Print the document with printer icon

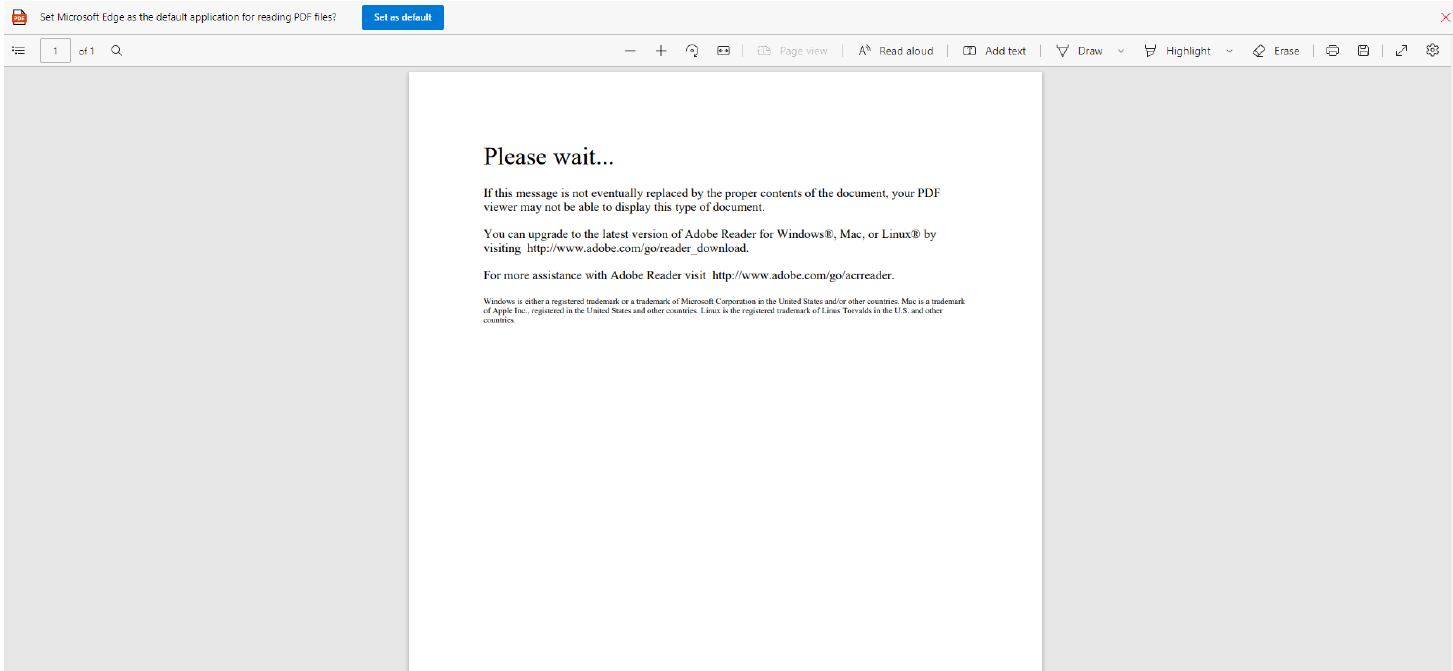tap(1332, 51)
